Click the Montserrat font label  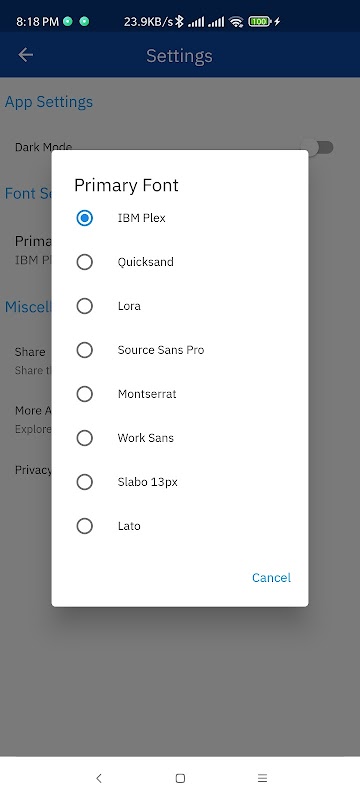click(147, 394)
